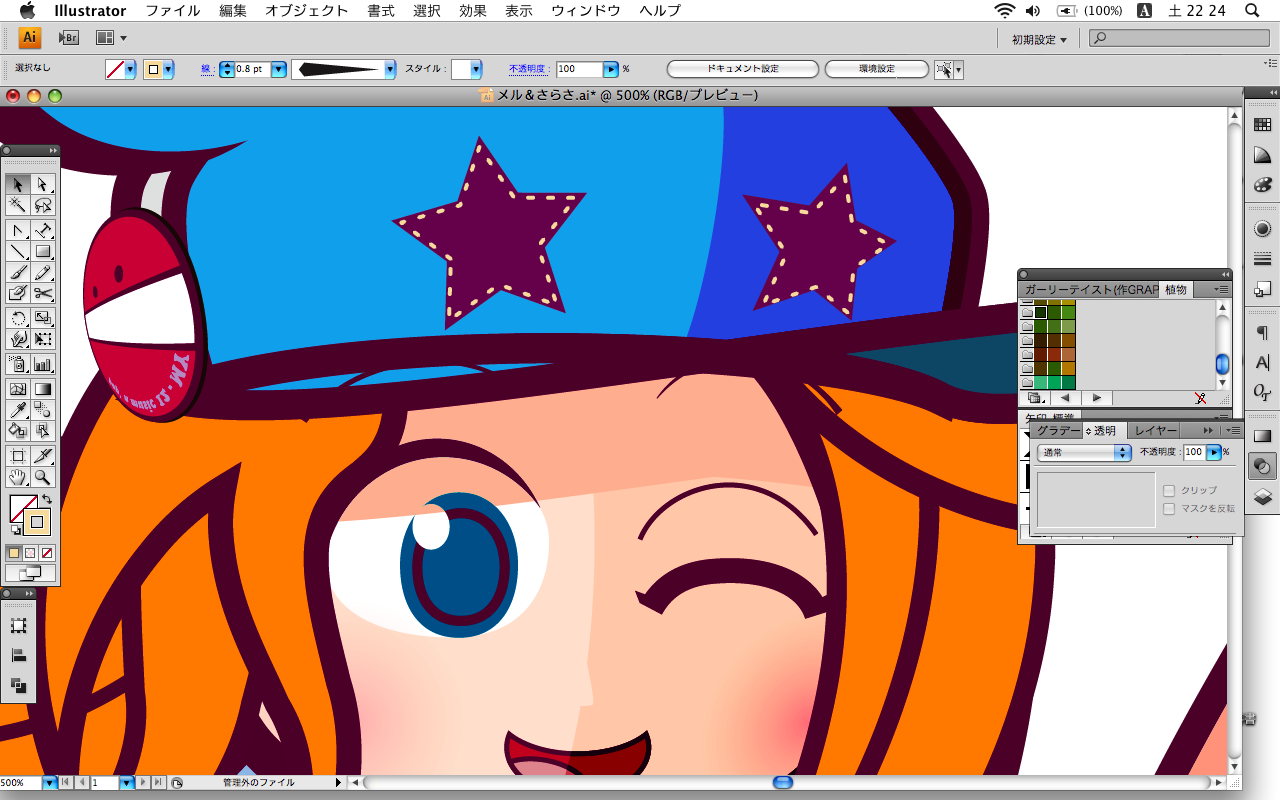
Task: Toggle the クリップ checkbox
Action: (x=1169, y=490)
